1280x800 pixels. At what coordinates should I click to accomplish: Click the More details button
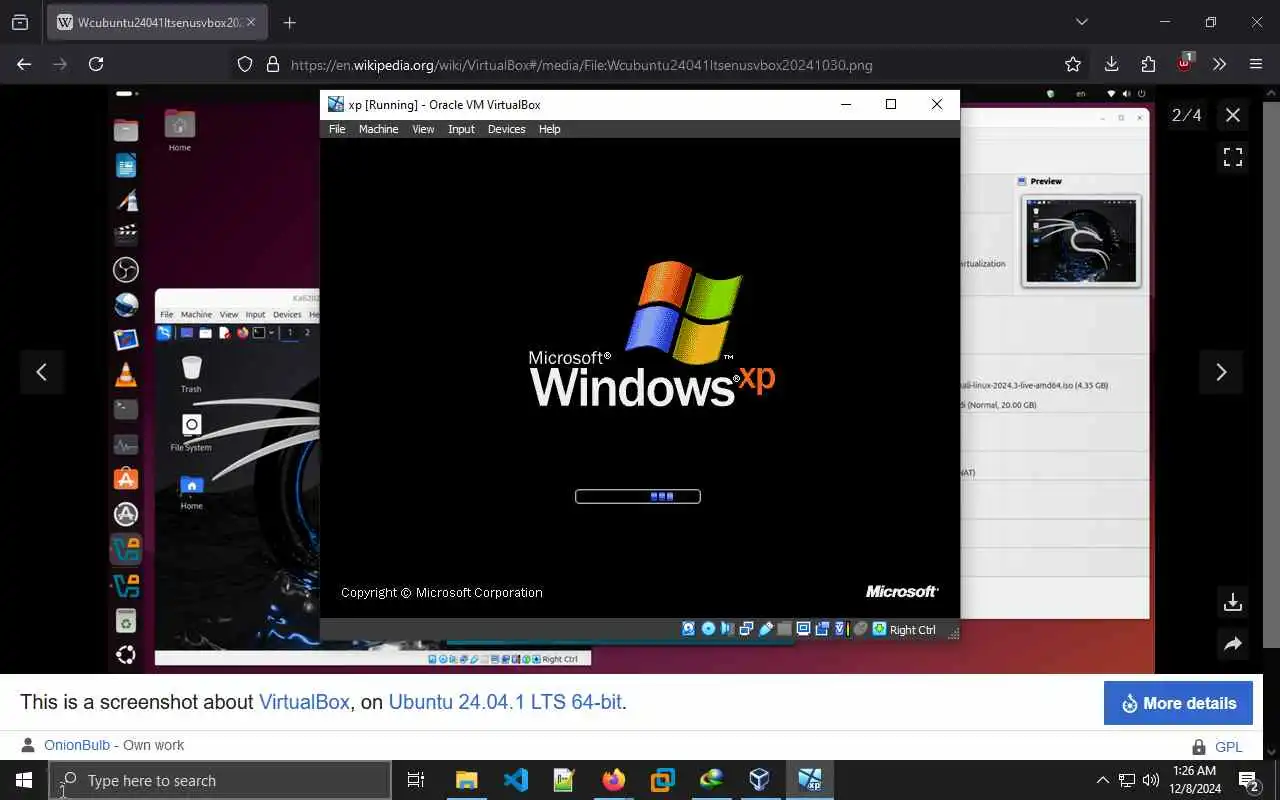[x=1178, y=703]
